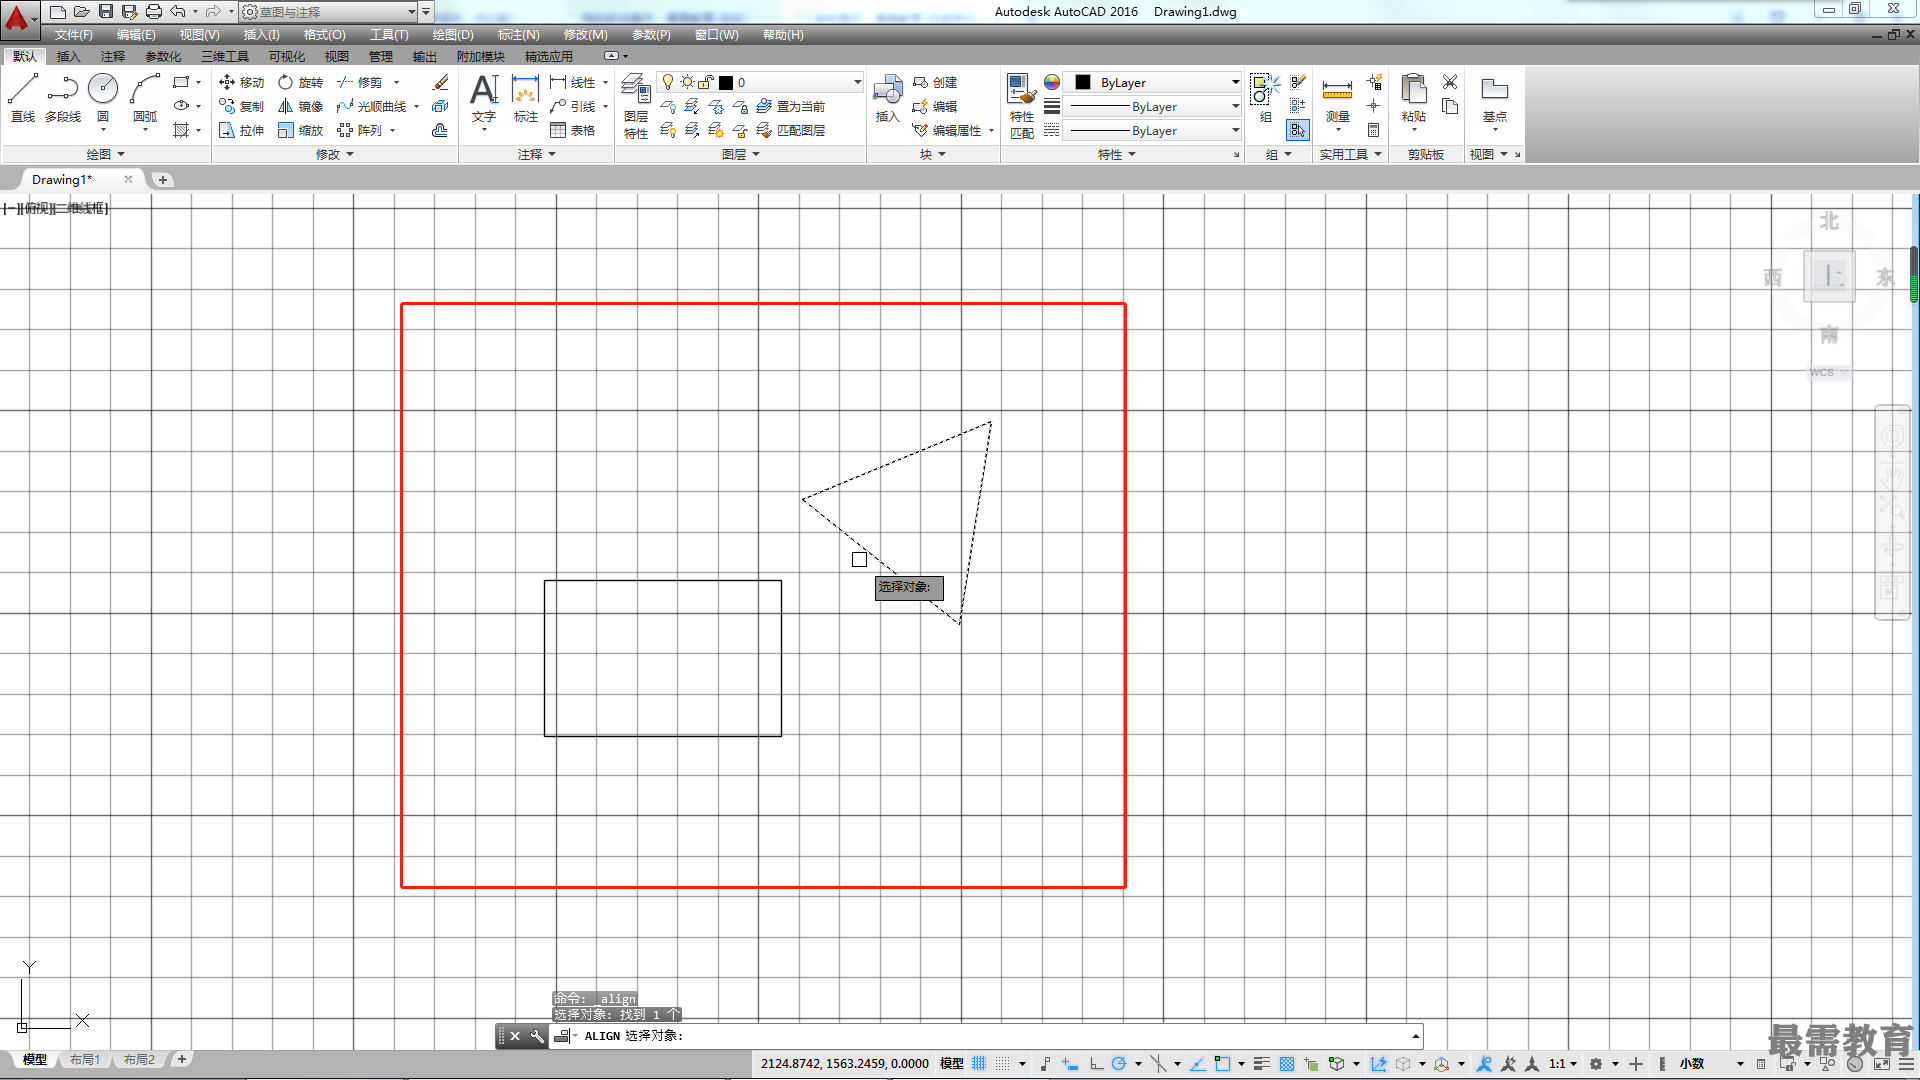Click the 引线 (Leader) button
Viewport: 1920px width, 1080px height.
[573, 106]
